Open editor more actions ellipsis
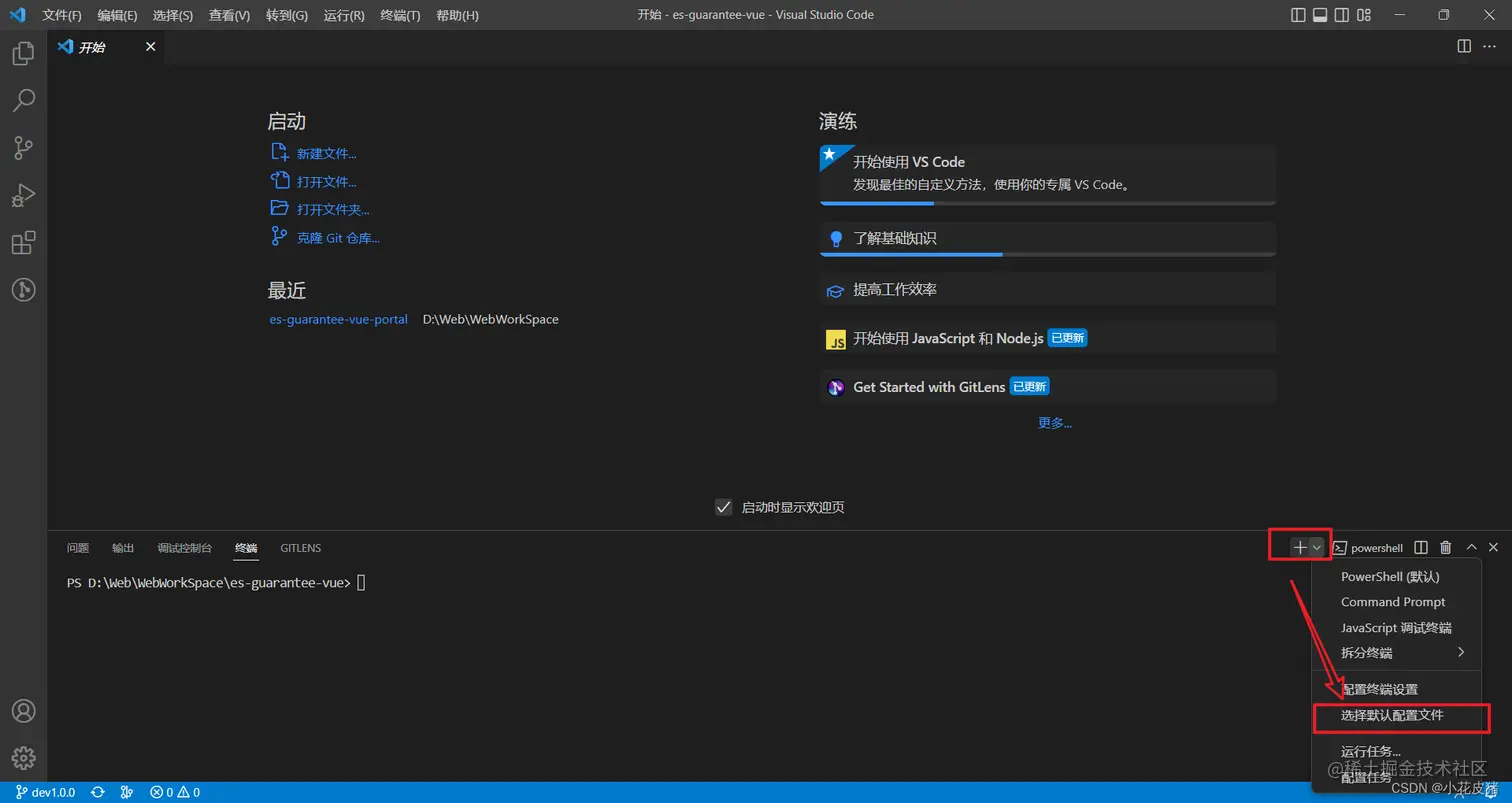This screenshot has width=1512, height=803. 1489,47
